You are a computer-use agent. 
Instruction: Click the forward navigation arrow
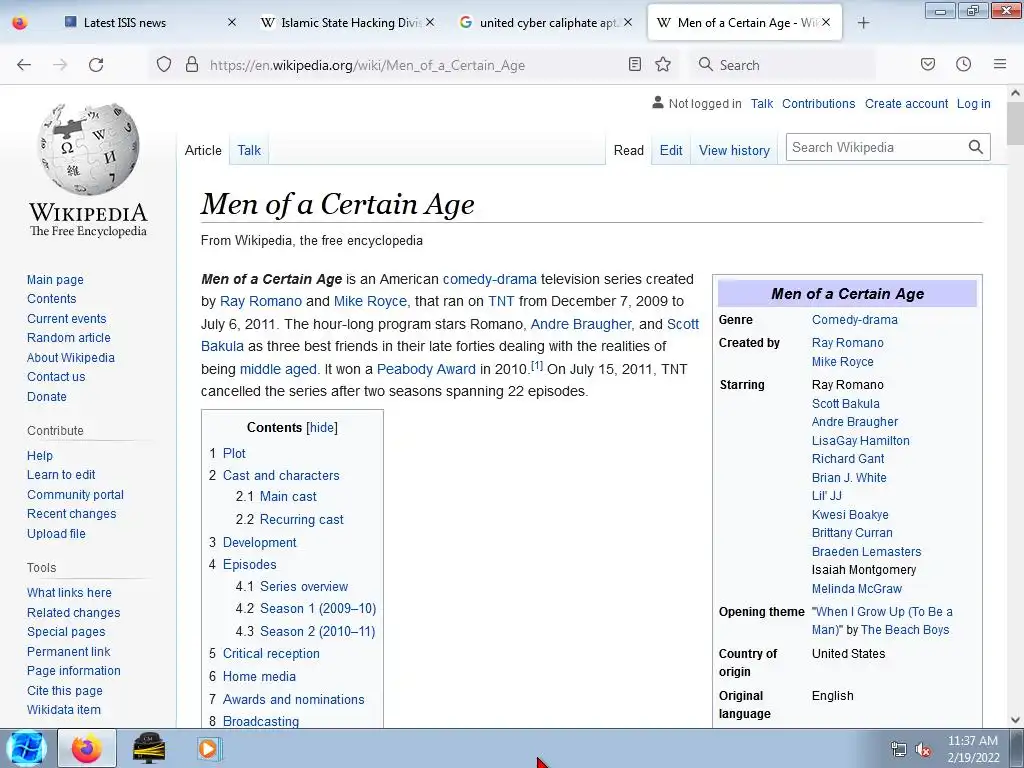[60, 65]
